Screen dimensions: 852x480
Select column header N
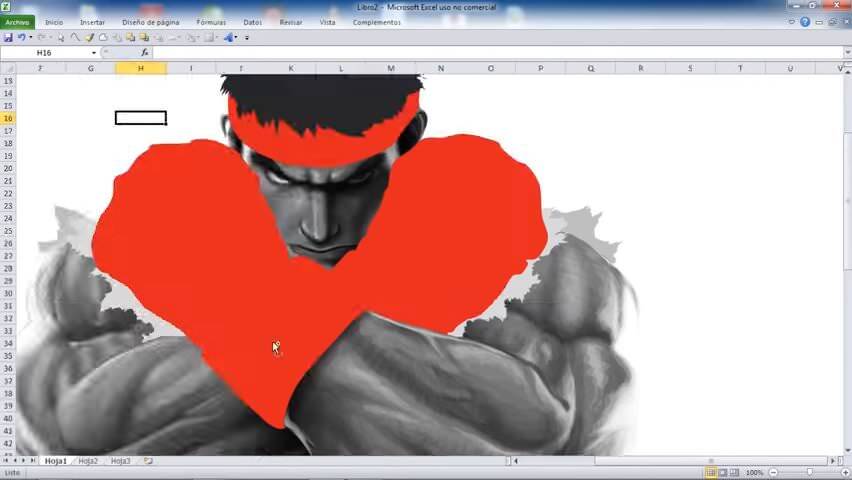(x=441, y=68)
